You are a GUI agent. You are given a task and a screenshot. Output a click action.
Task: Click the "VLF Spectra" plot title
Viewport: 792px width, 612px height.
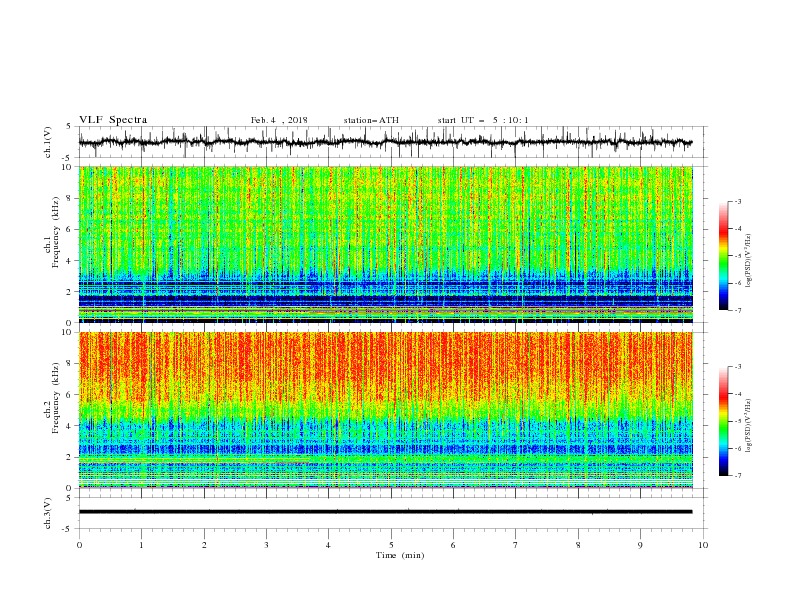coord(113,120)
